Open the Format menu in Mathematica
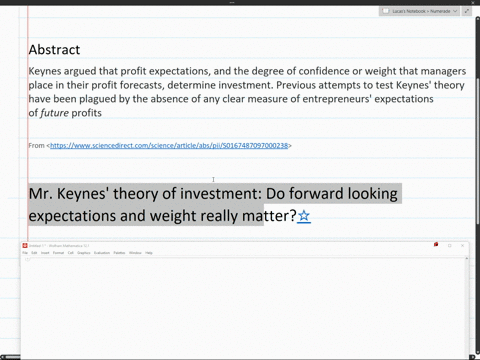 pyautogui.click(x=58, y=253)
